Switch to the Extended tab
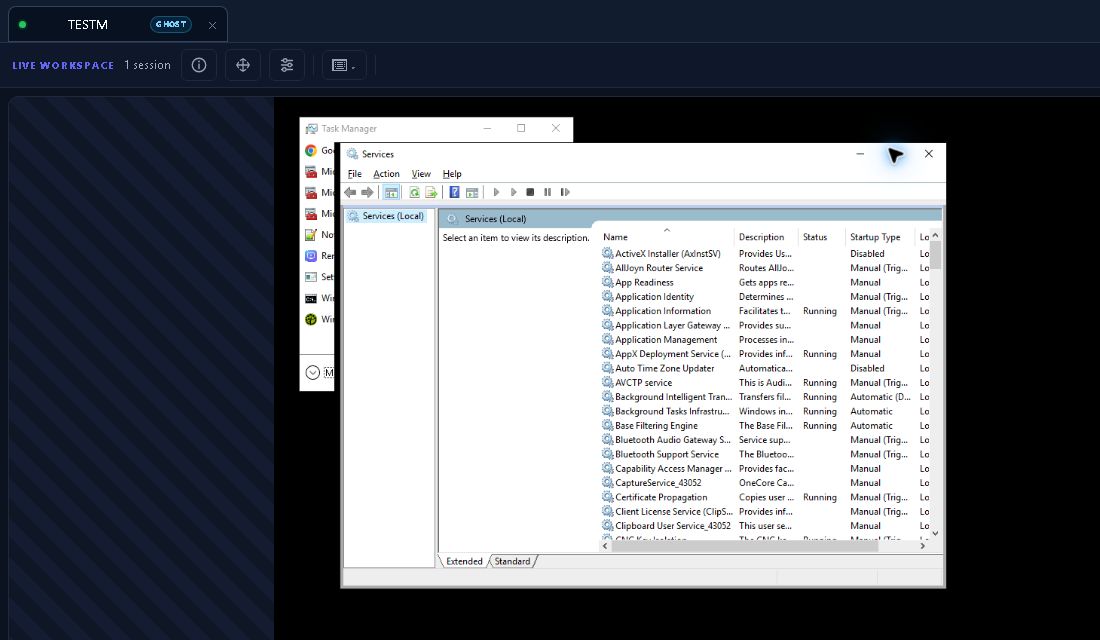The image size is (1100, 640). [464, 561]
